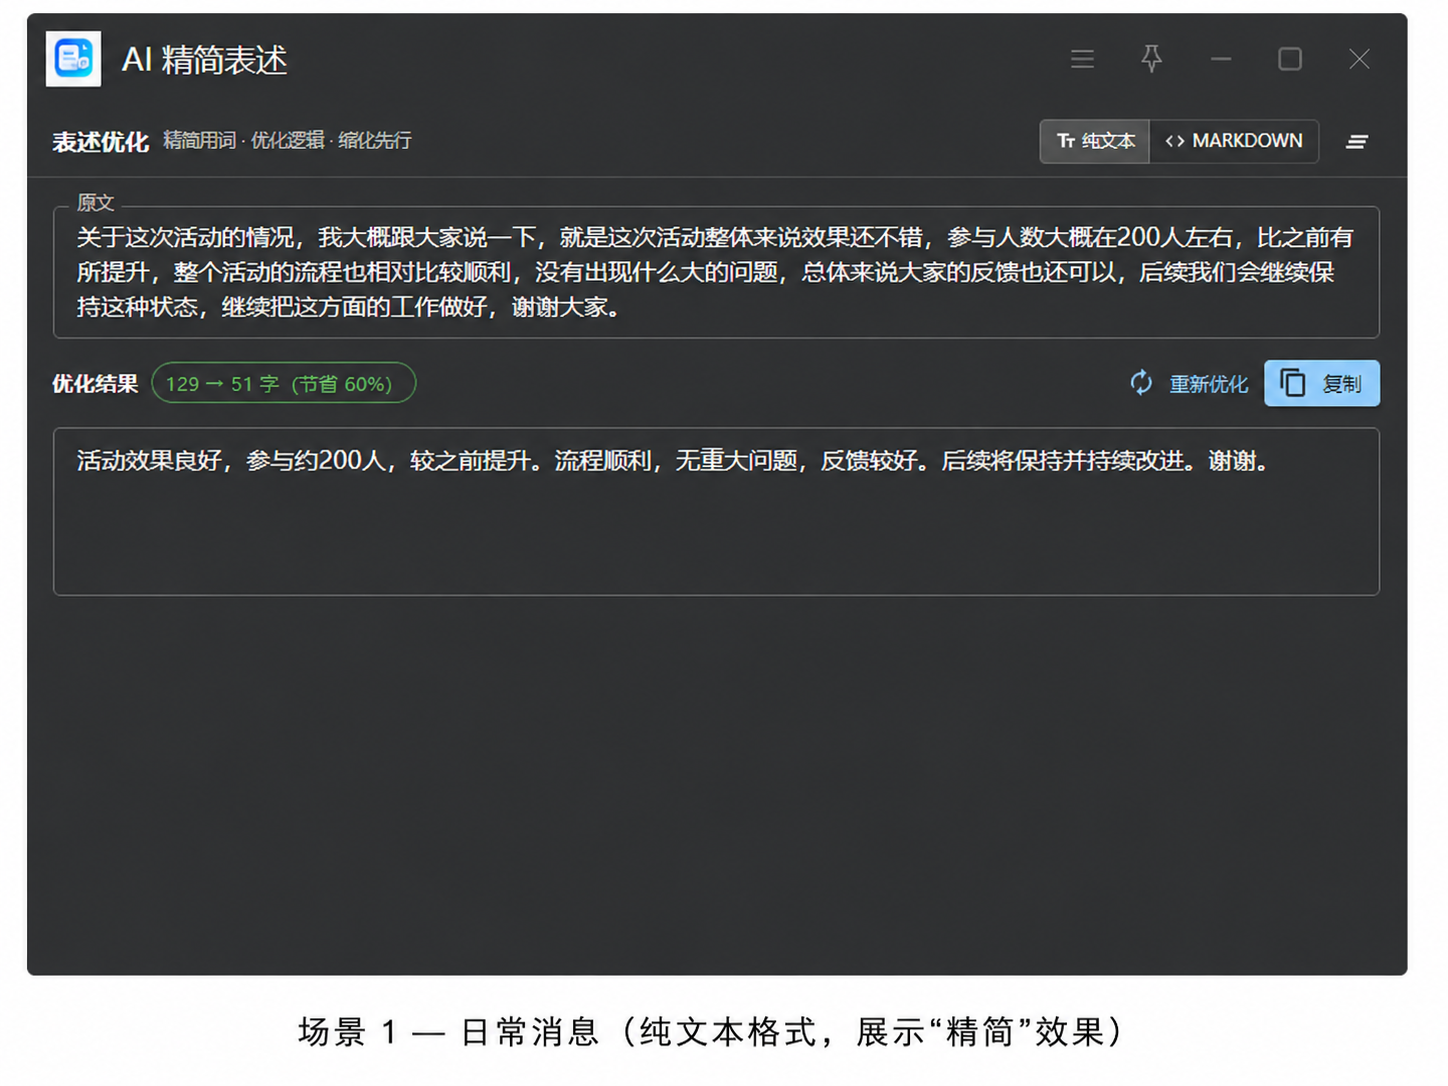Click the title text AI 精简表述
The width and height of the screenshot is (1448, 1086).
tap(205, 60)
